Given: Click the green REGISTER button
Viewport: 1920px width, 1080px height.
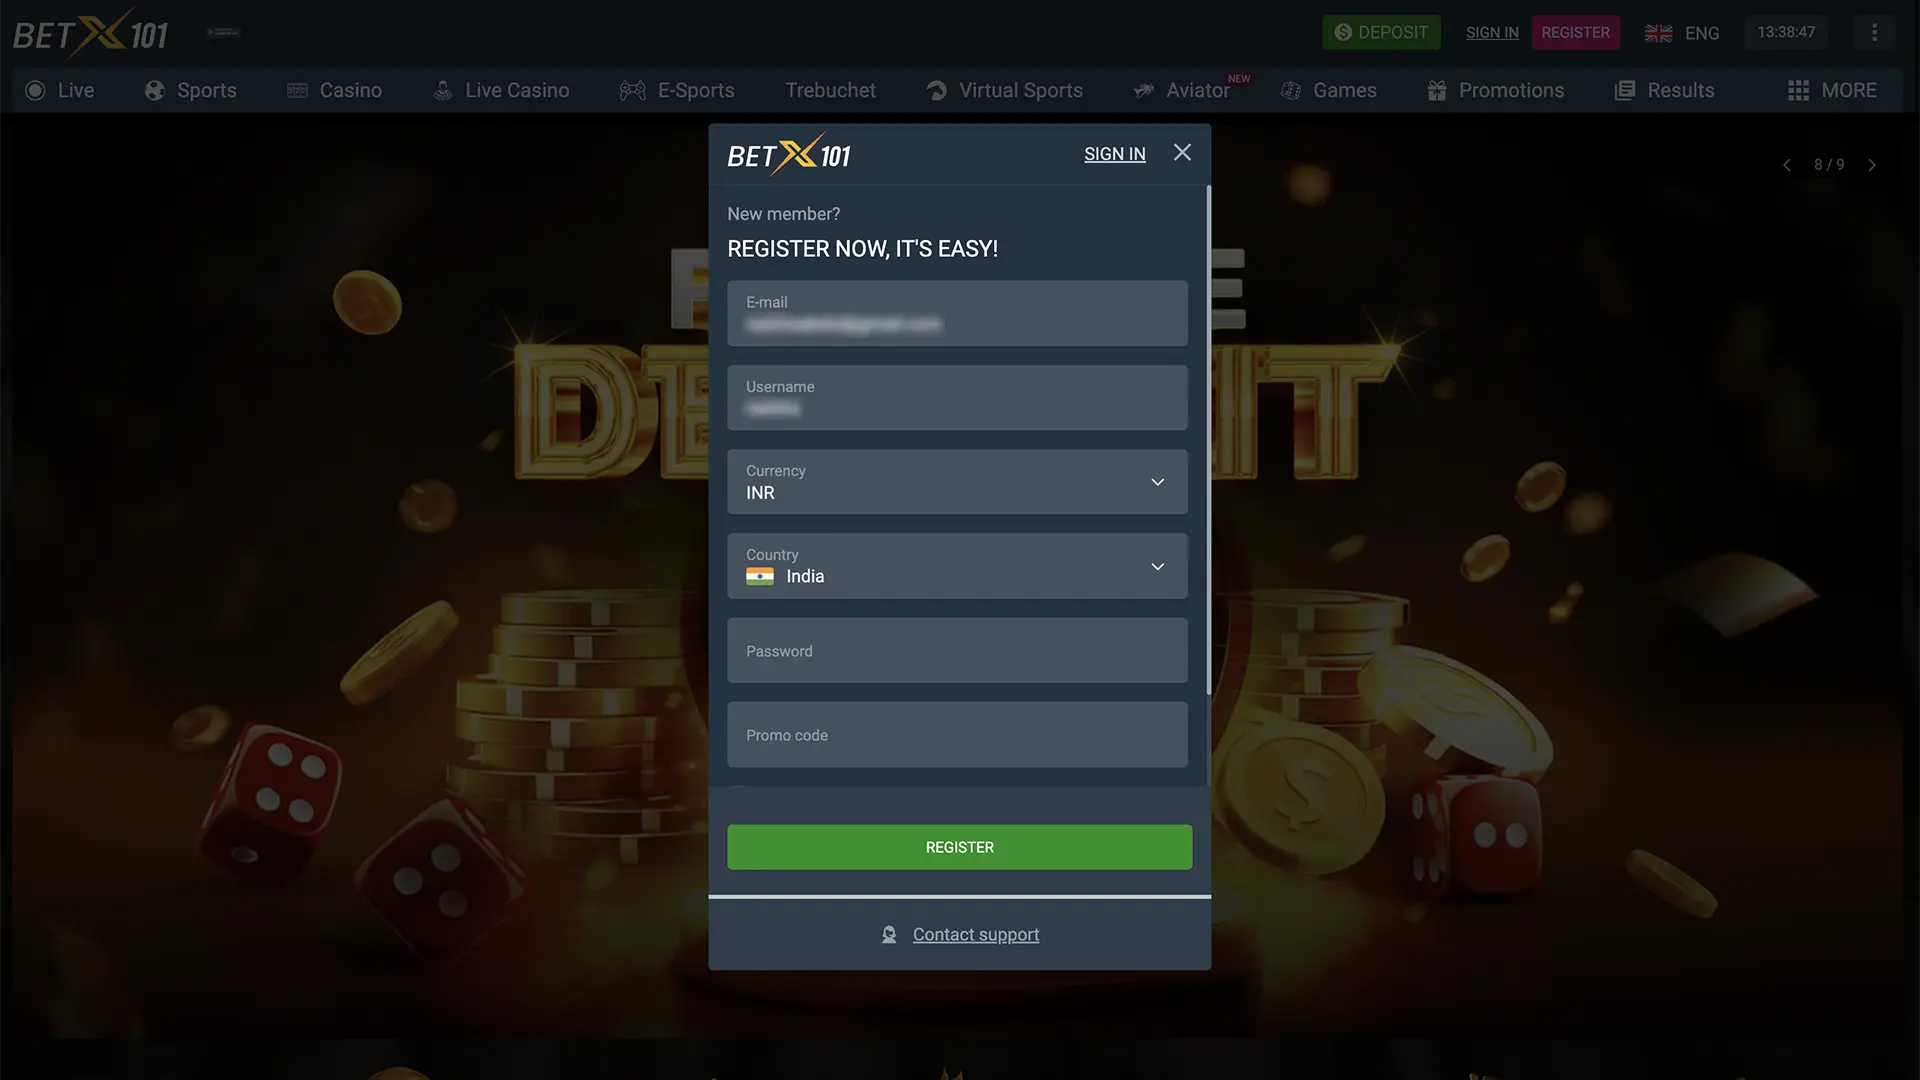Looking at the screenshot, I should pyautogui.click(x=960, y=847).
